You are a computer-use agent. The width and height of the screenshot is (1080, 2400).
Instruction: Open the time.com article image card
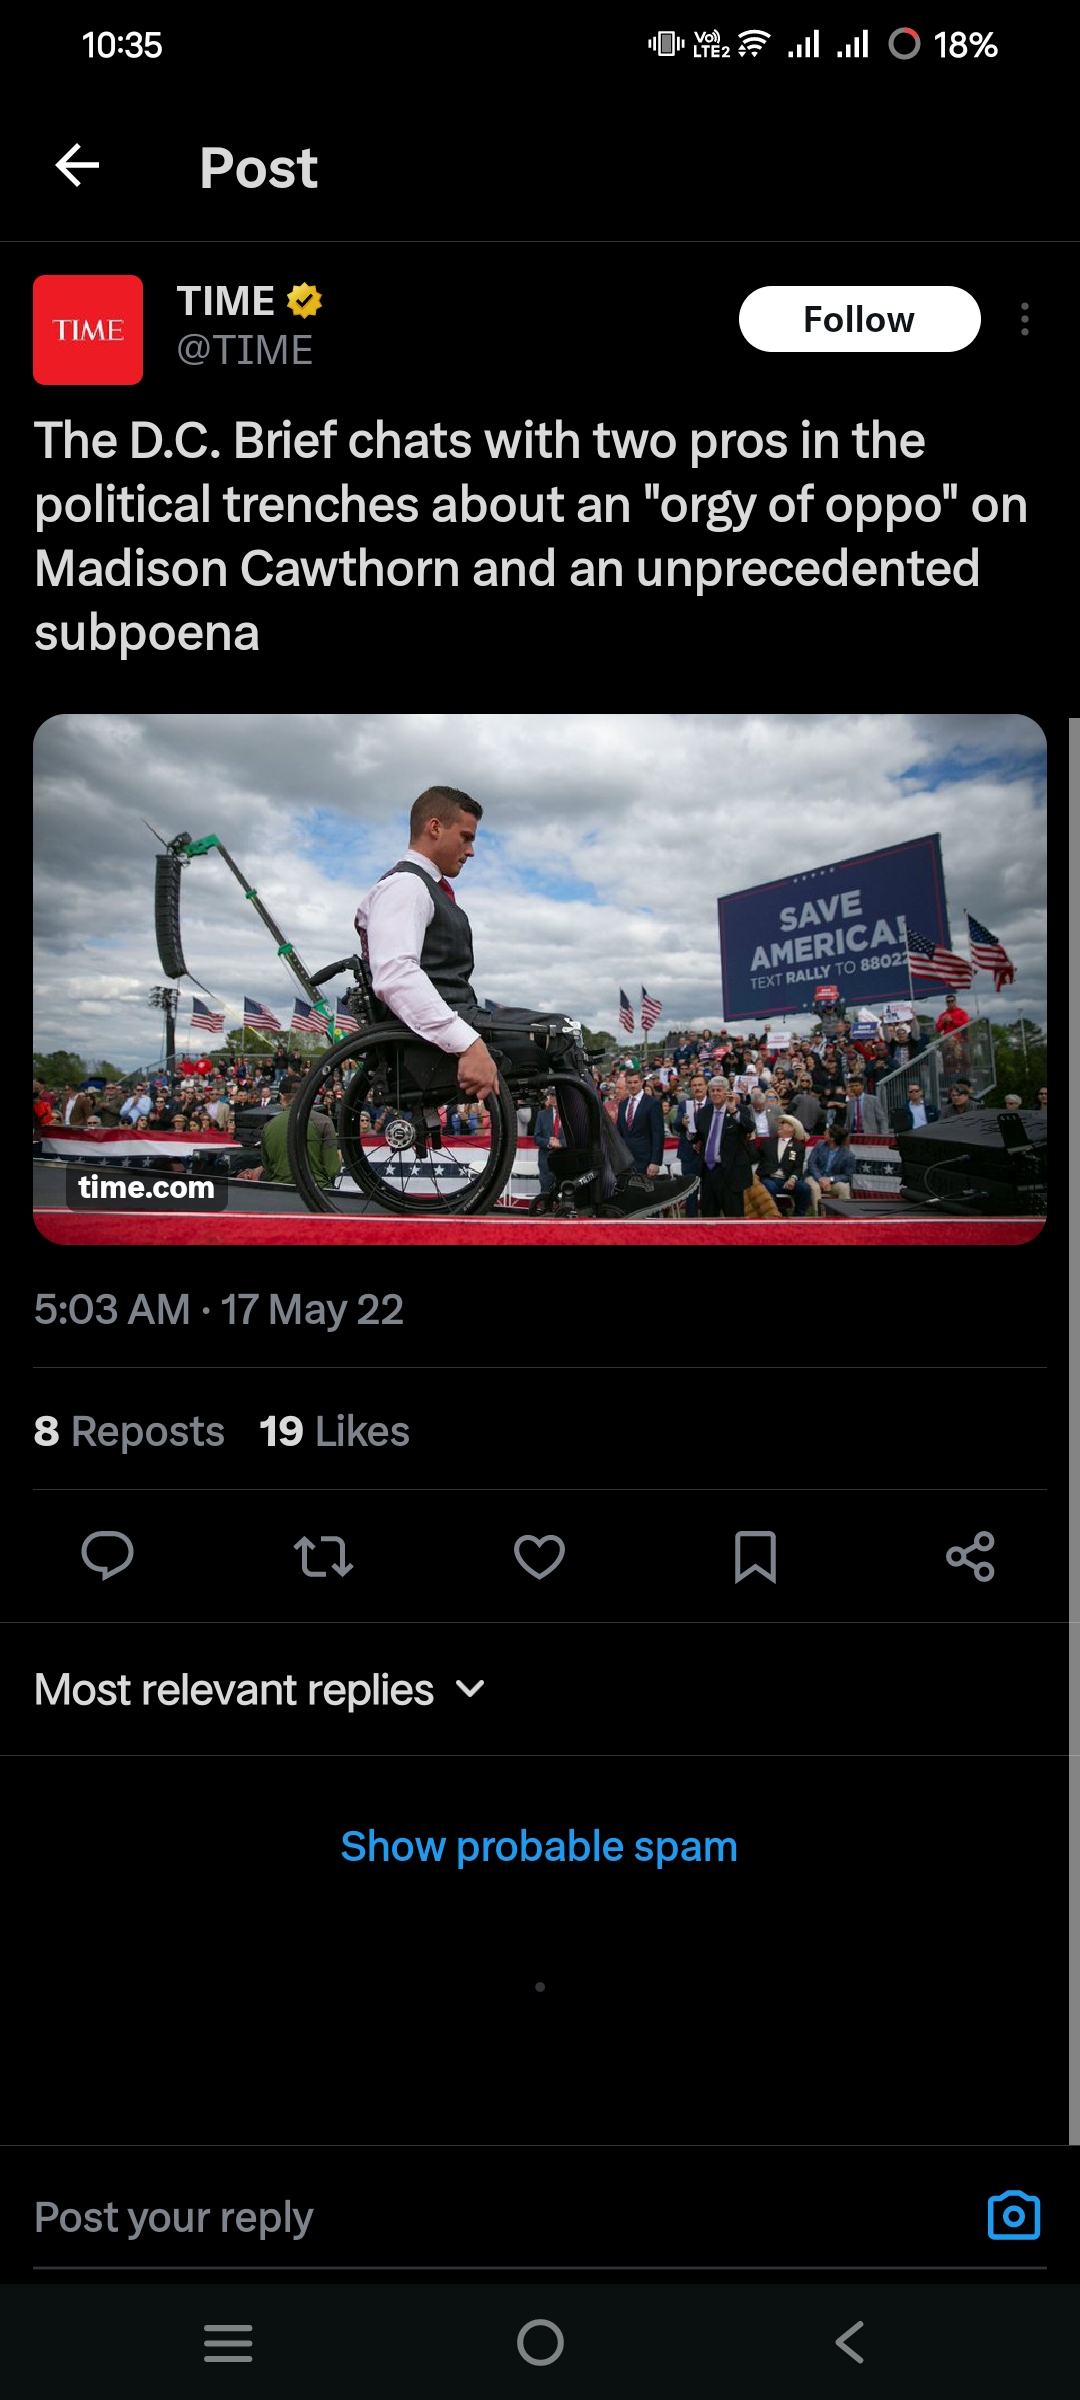[x=540, y=979]
